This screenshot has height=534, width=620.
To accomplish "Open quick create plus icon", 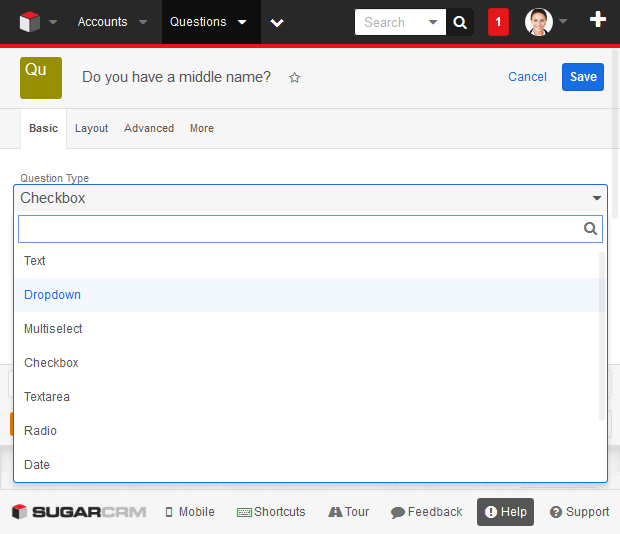I will point(597,19).
